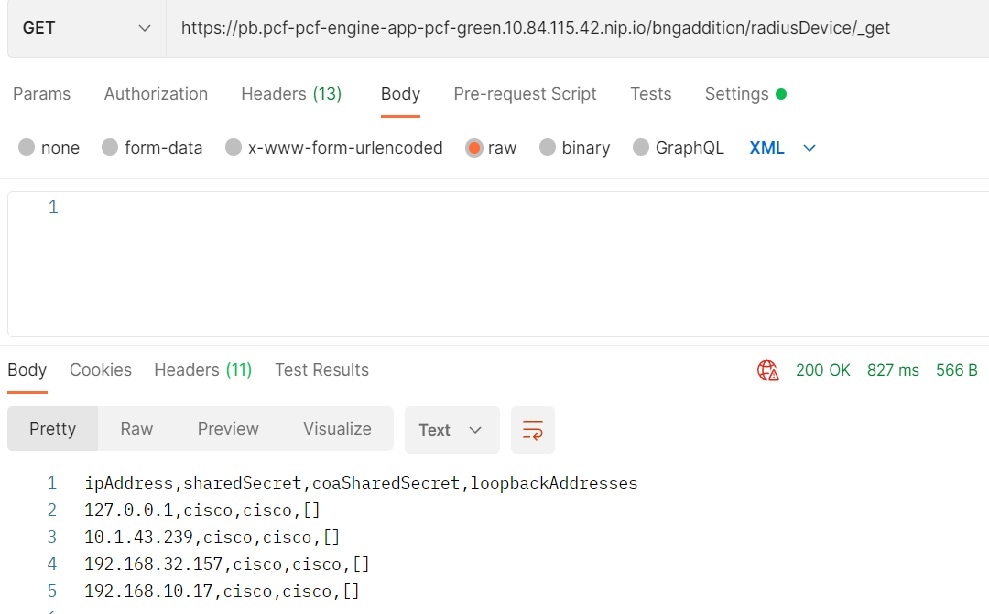The height and width of the screenshot is (614, 989).
Task: Open the request Headers (13) tab
Action: [x=291, y=94]
